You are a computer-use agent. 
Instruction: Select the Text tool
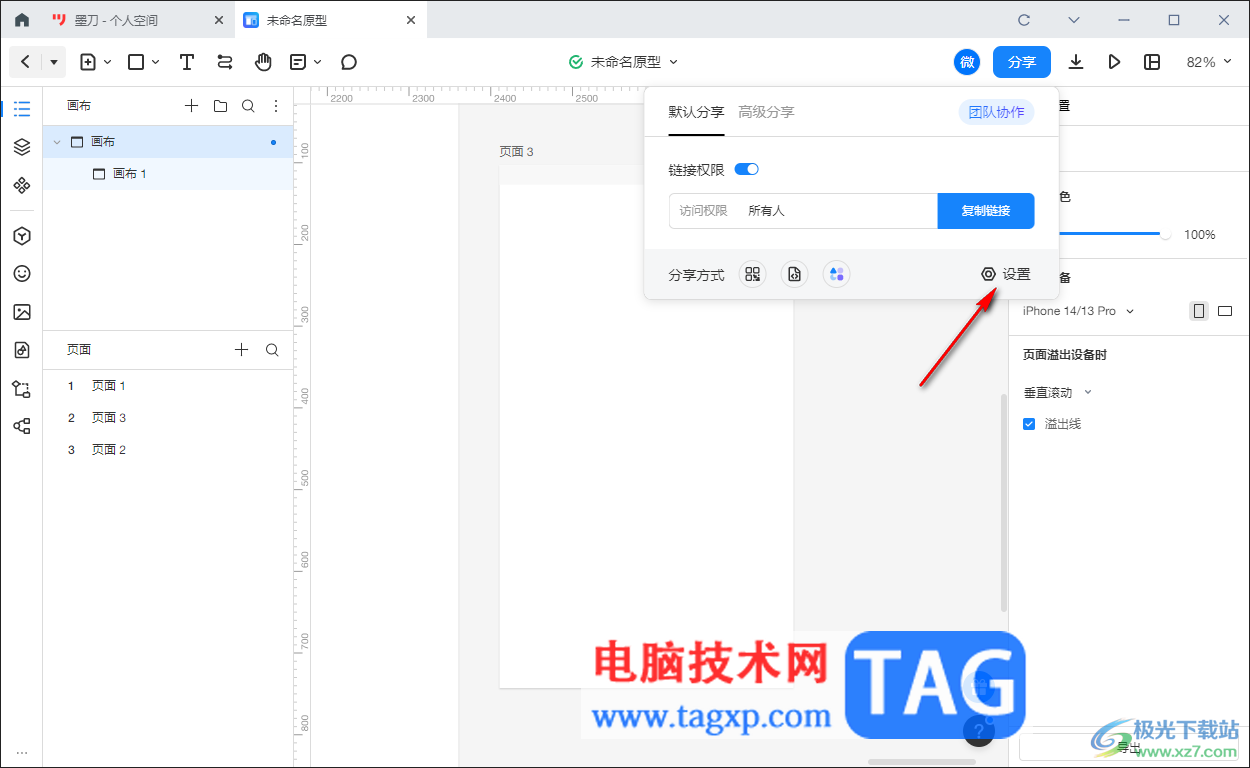tap(187, 62)
